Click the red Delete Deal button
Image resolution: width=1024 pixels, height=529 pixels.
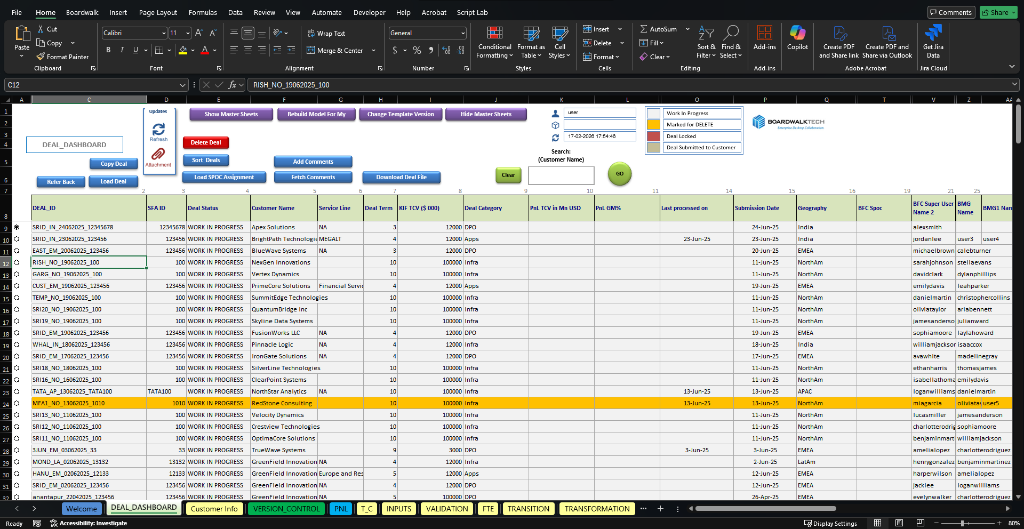point(206,142)
